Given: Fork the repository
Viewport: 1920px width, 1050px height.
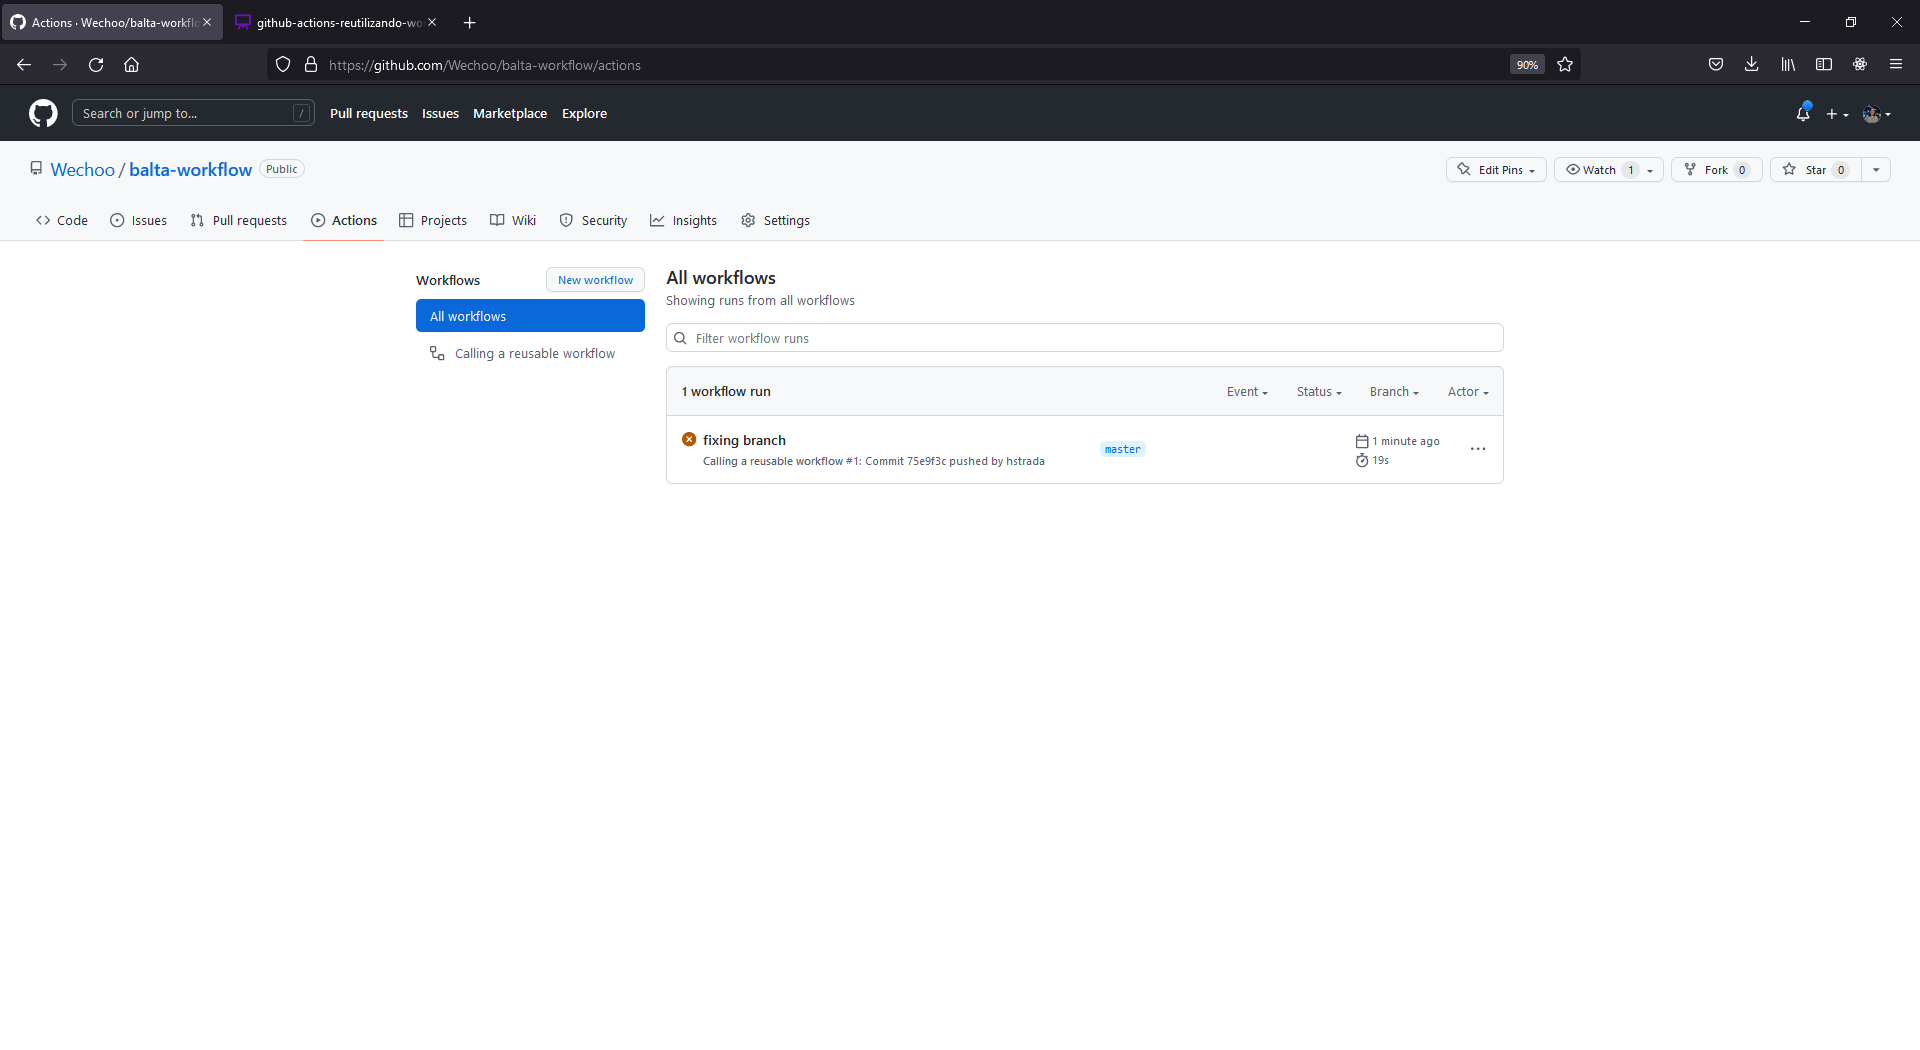Looking at the screenshot, I should click(x=1716, y=170).
